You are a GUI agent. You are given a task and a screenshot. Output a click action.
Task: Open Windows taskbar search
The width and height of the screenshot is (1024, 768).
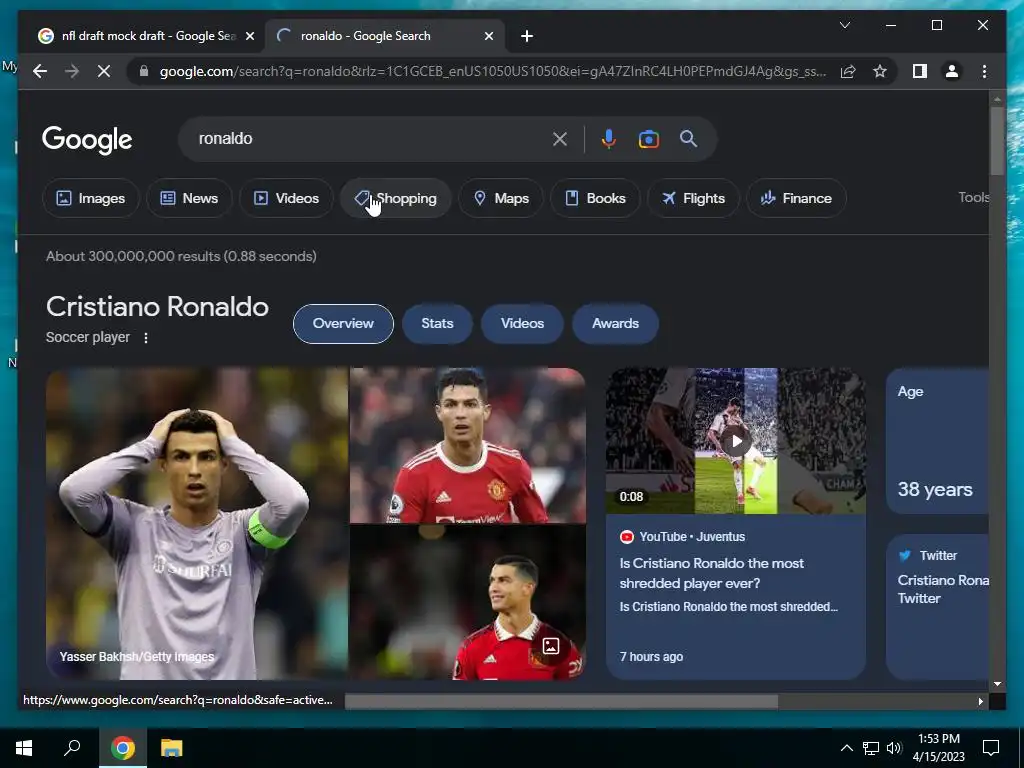[72, 748]
